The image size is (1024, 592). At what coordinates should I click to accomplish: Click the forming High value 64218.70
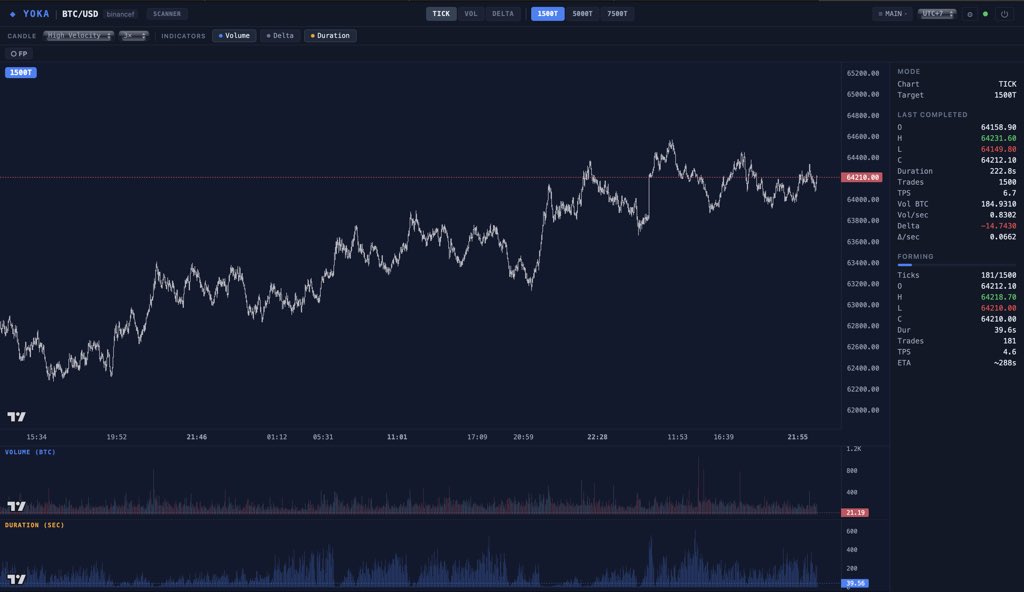[998, 297]
